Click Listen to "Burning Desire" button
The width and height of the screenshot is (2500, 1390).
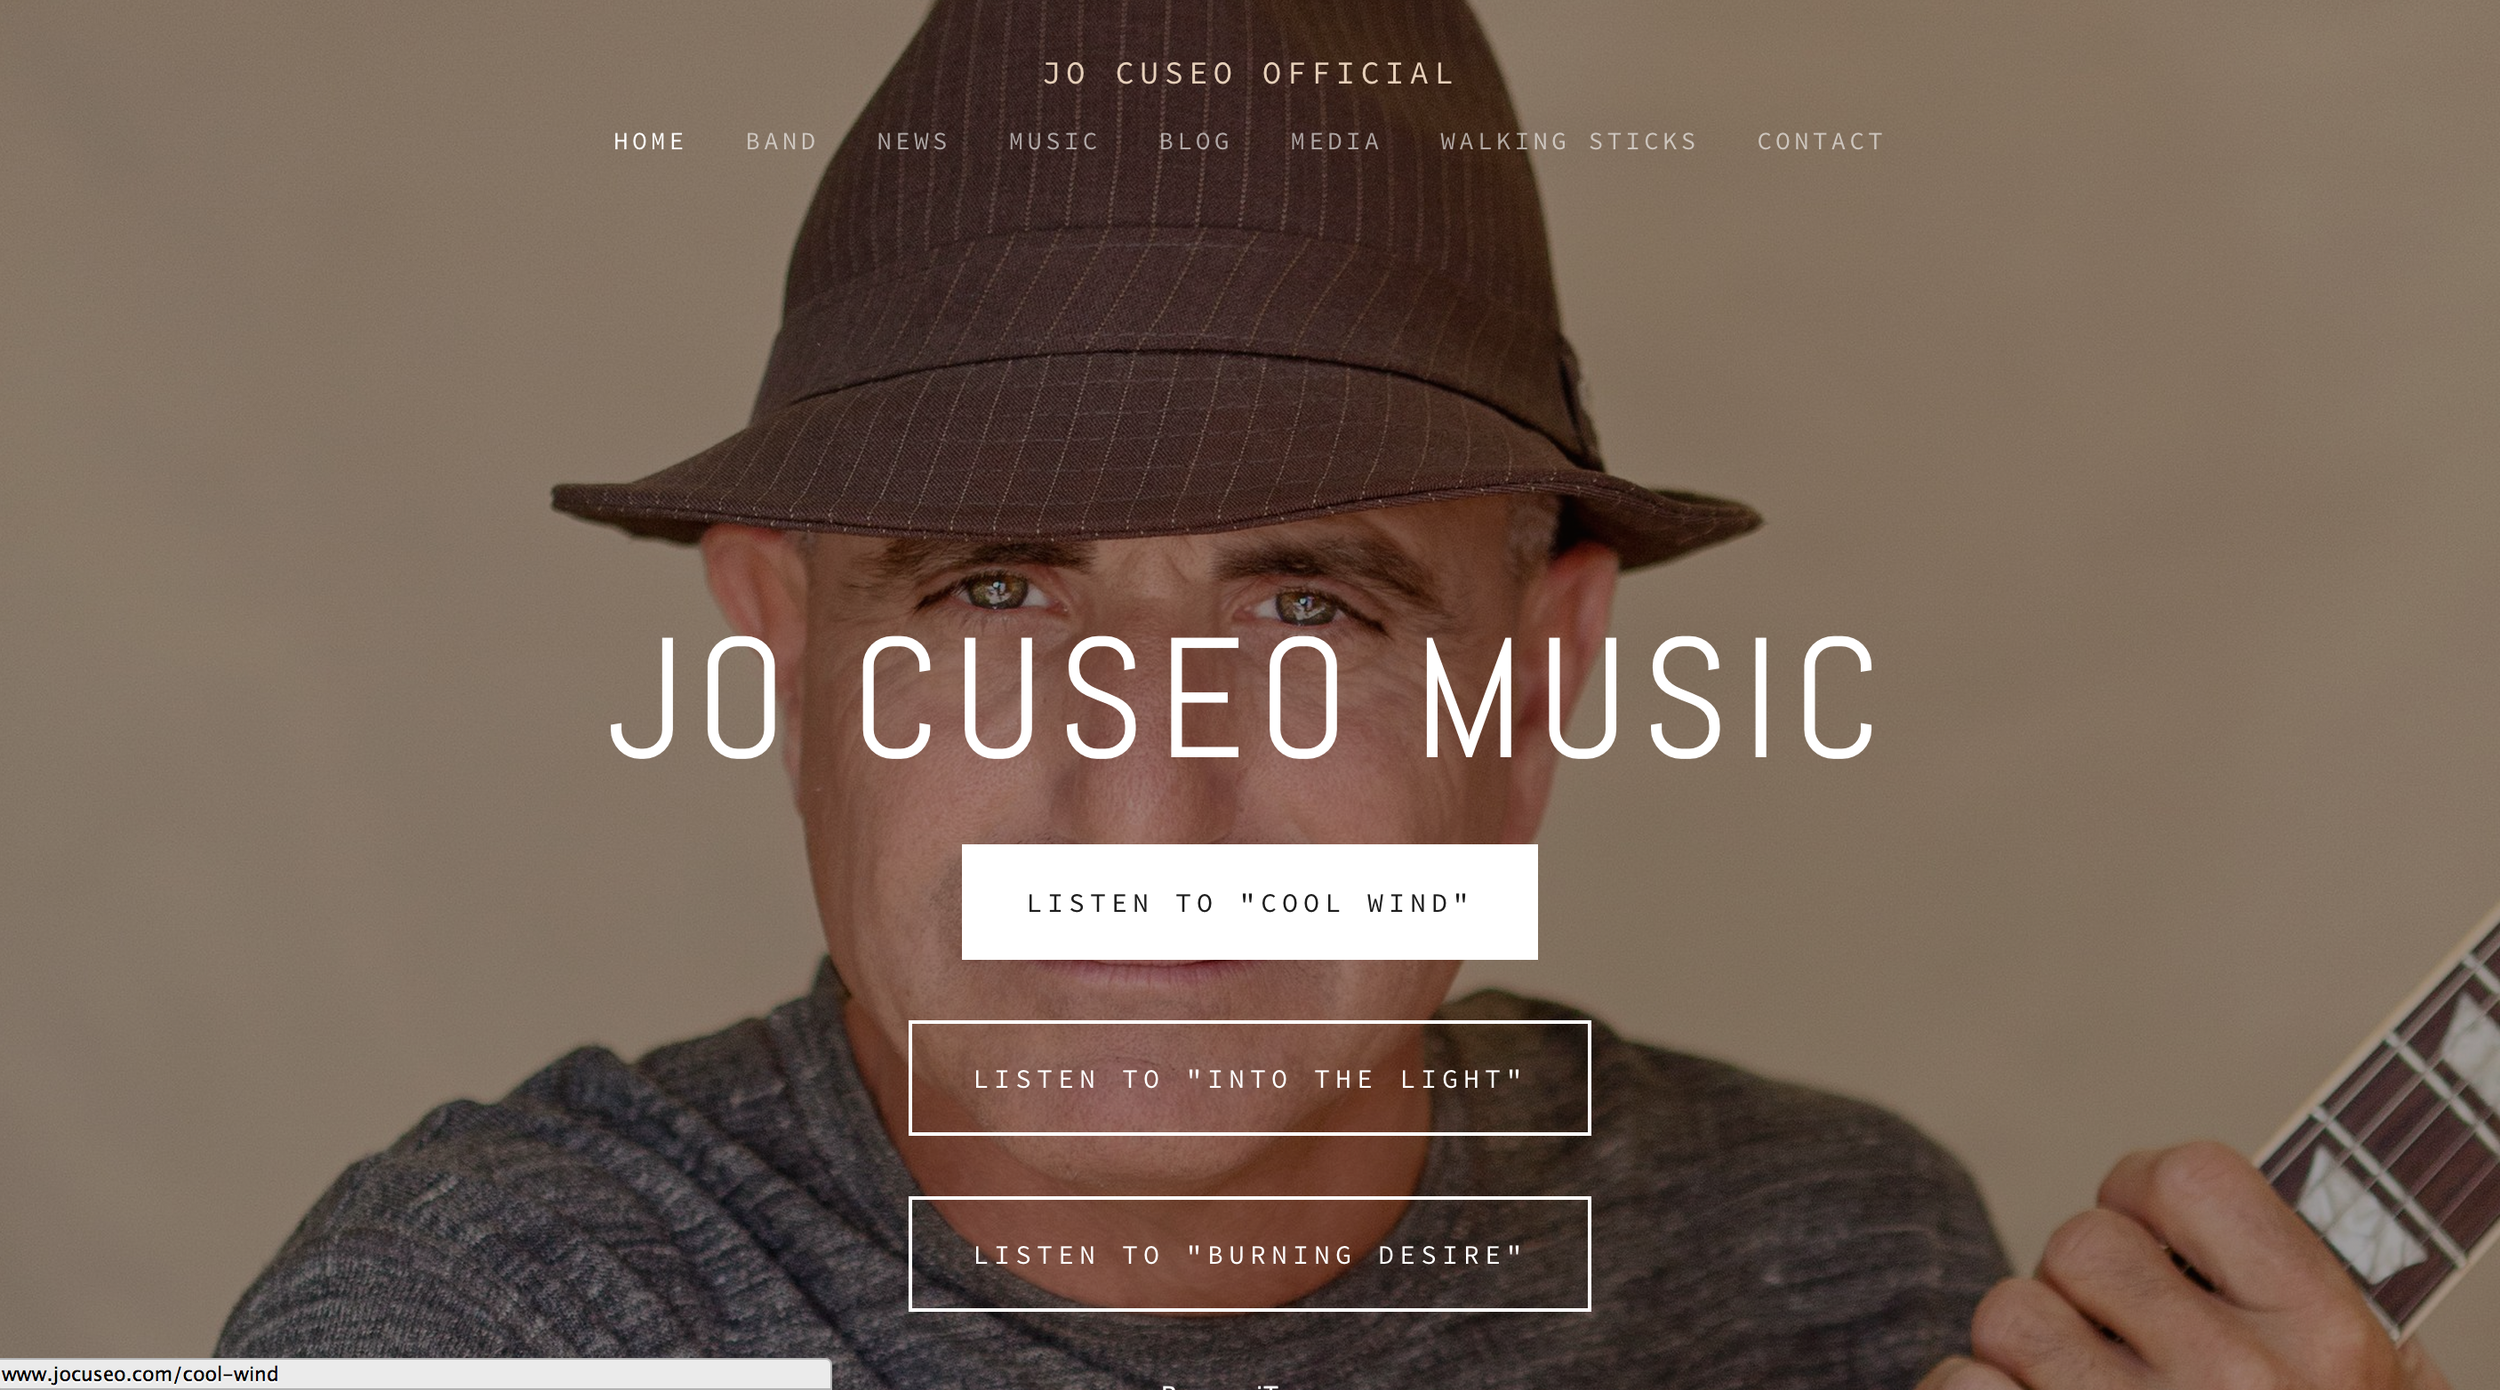click(1249, 1254)
